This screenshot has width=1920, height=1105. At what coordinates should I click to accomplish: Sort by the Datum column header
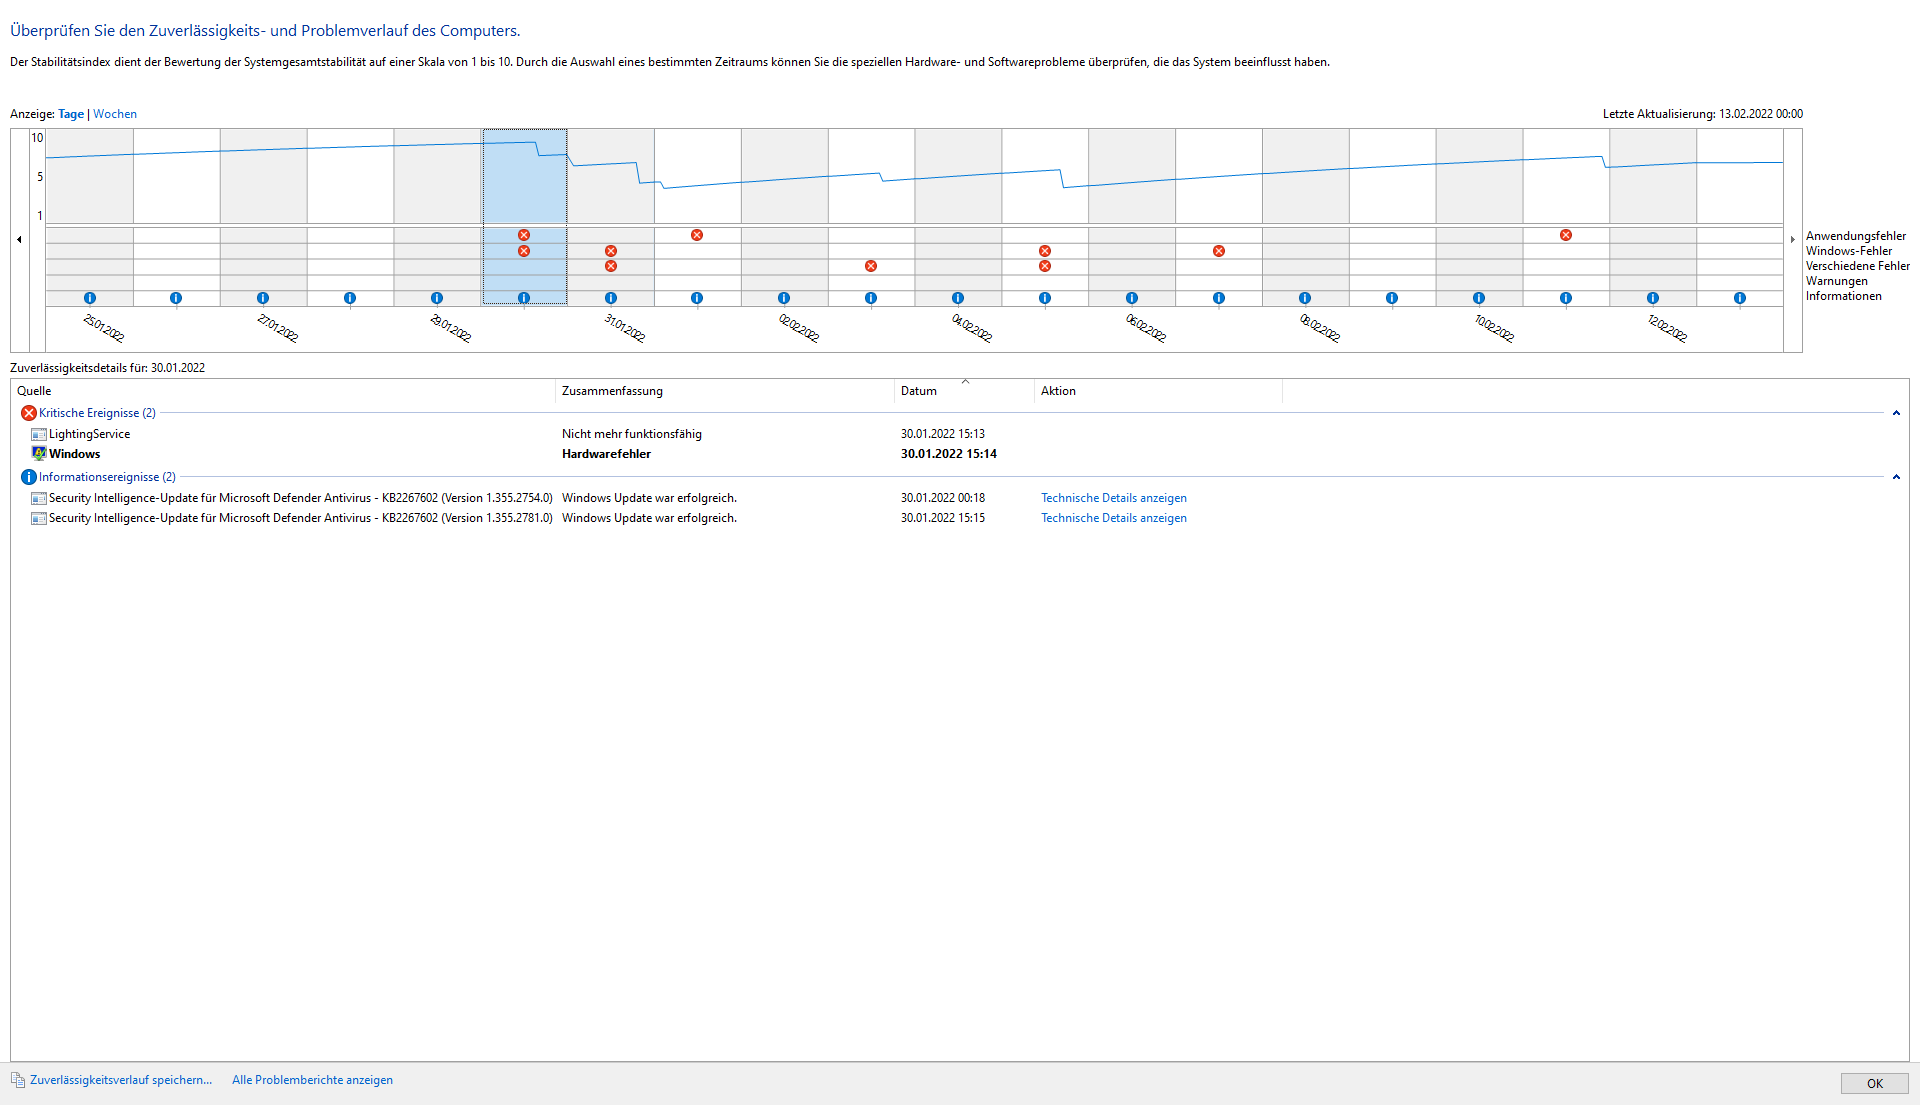tap(918, 391)
